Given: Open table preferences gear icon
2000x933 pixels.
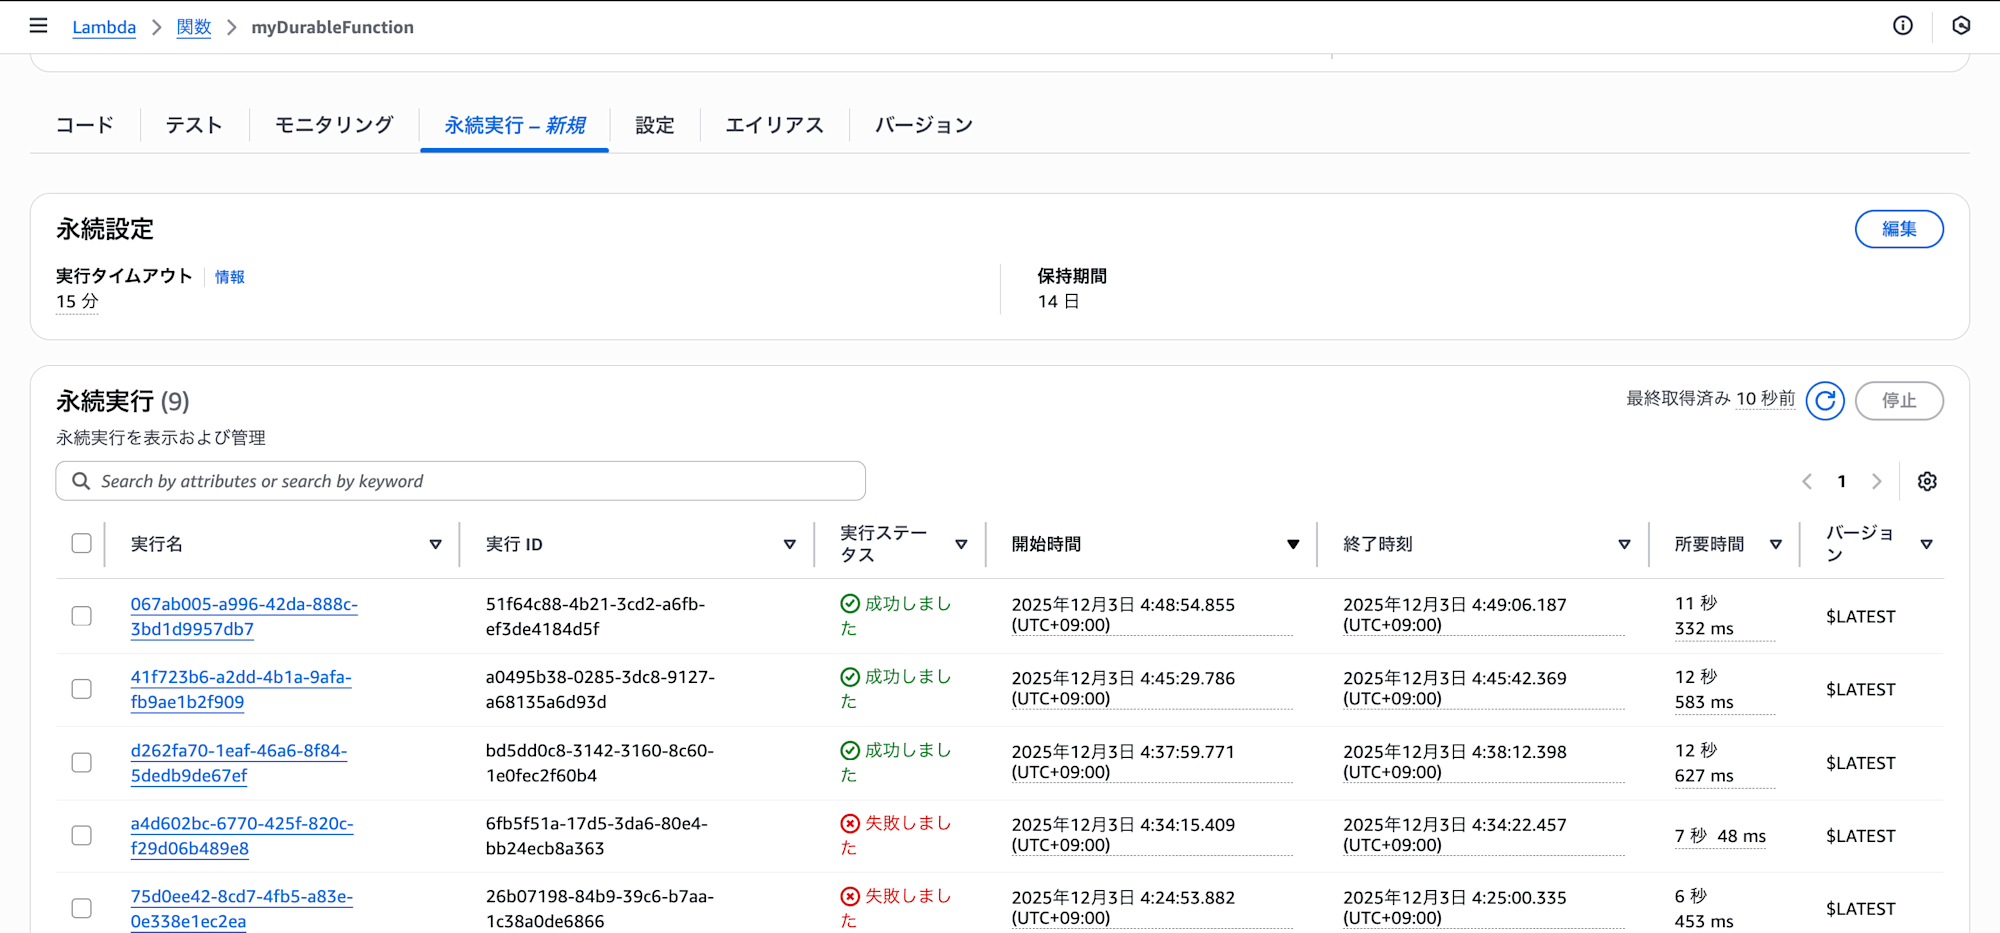Looking at the screenshot, I should (x=1927, y=482).
